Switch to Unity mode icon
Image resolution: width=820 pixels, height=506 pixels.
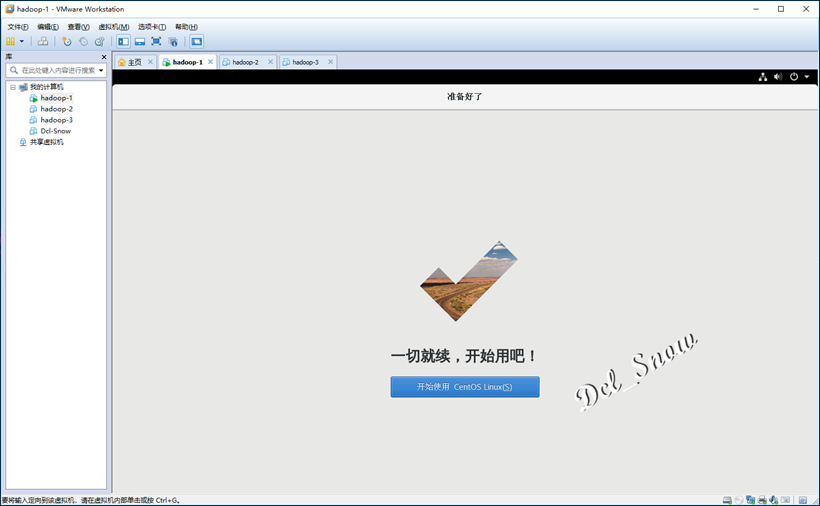click(x=173, y=41)
